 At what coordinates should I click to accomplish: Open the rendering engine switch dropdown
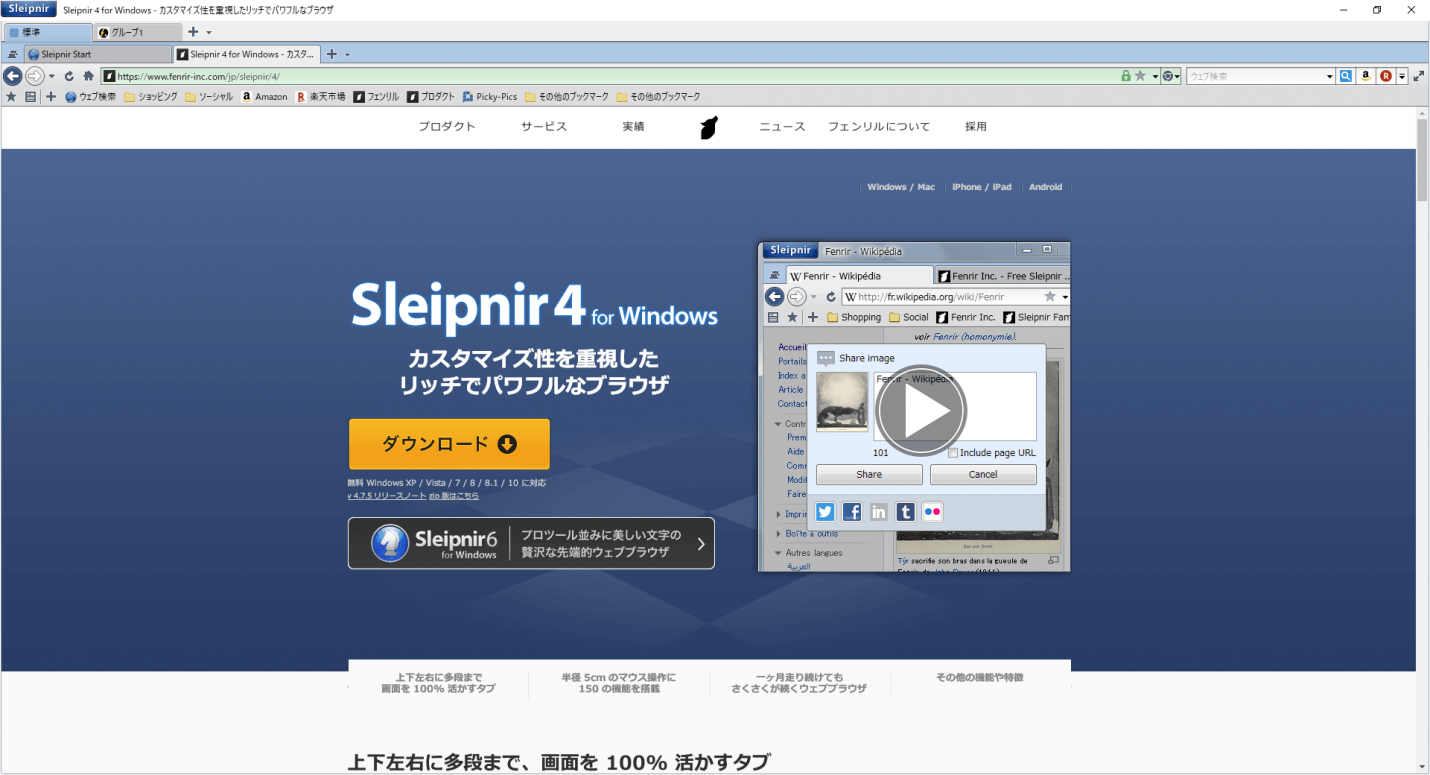click(x=1171, y=76)
